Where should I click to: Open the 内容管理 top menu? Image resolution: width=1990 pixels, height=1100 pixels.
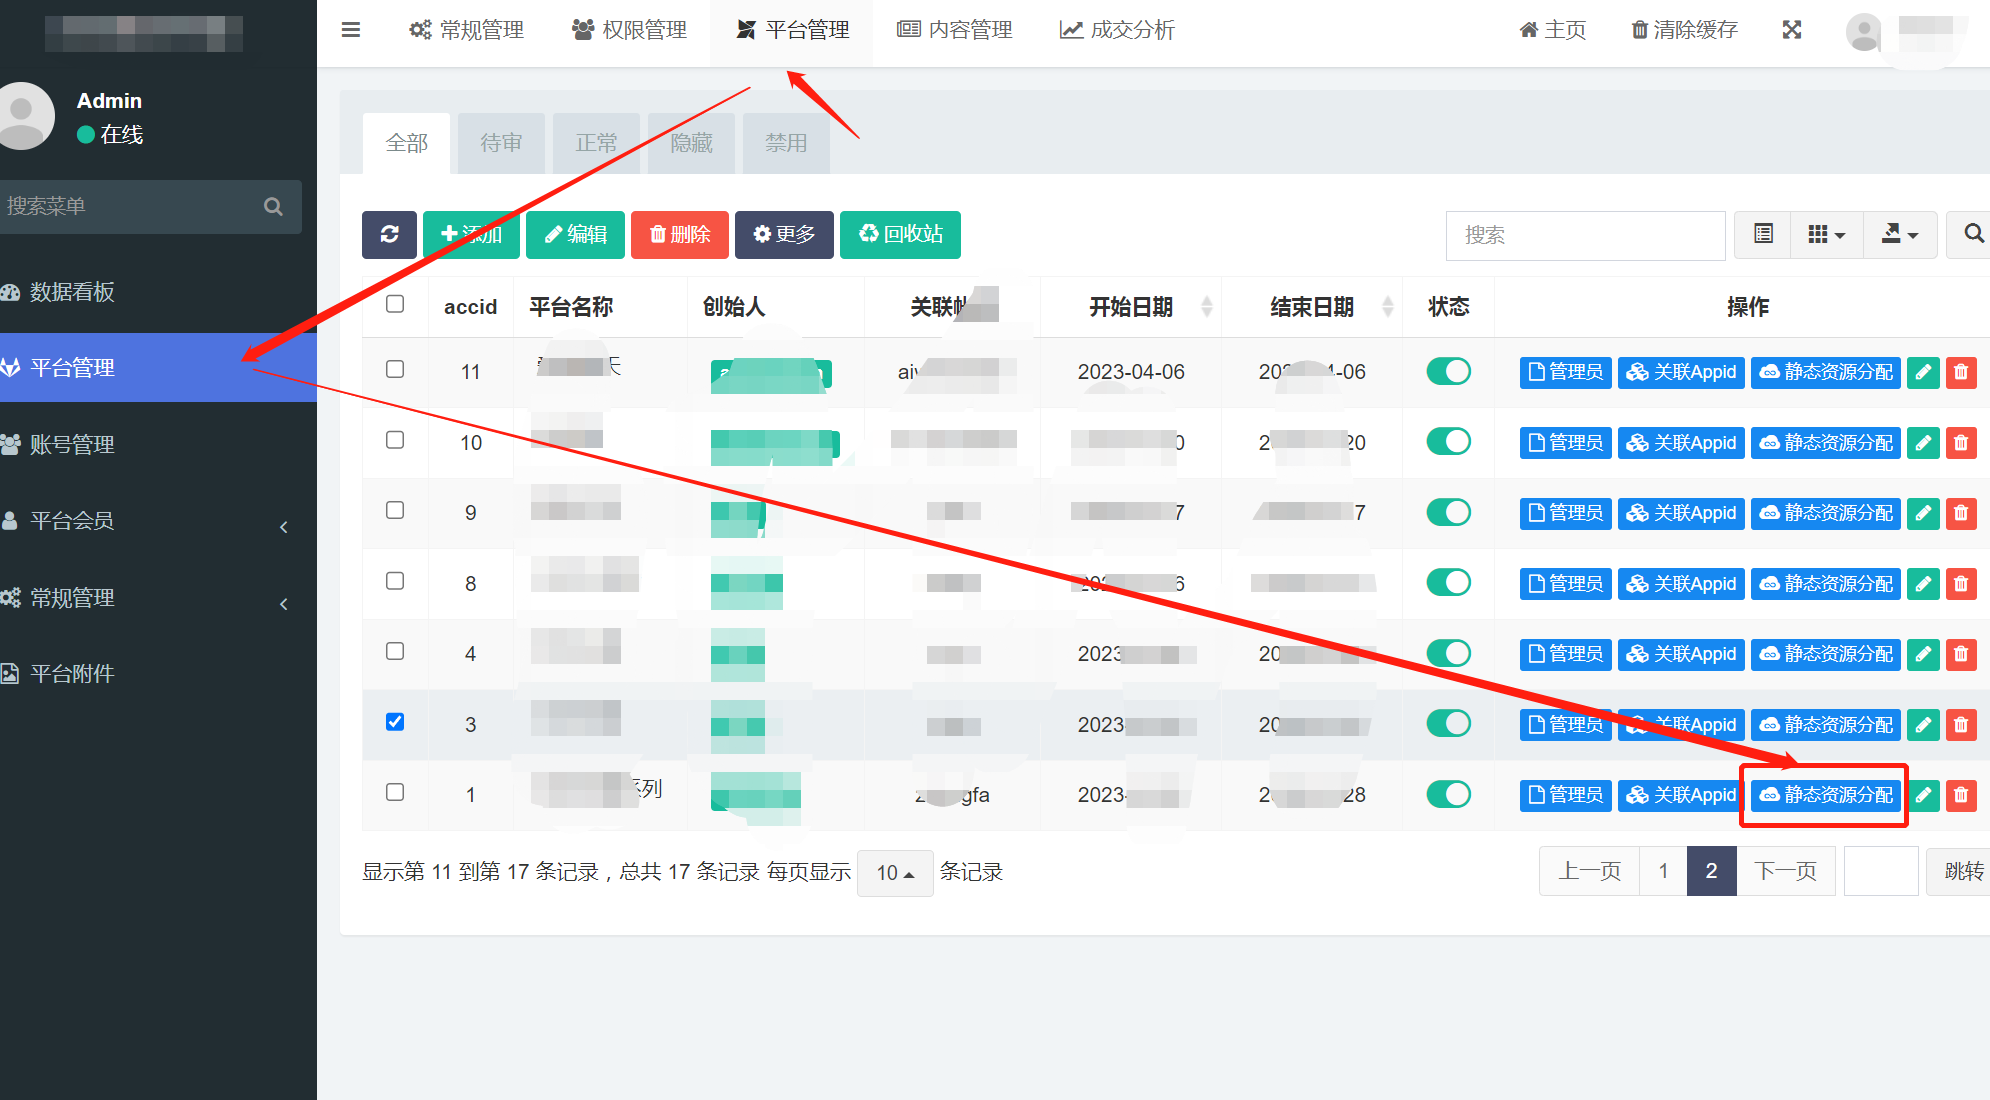(955, 30)
